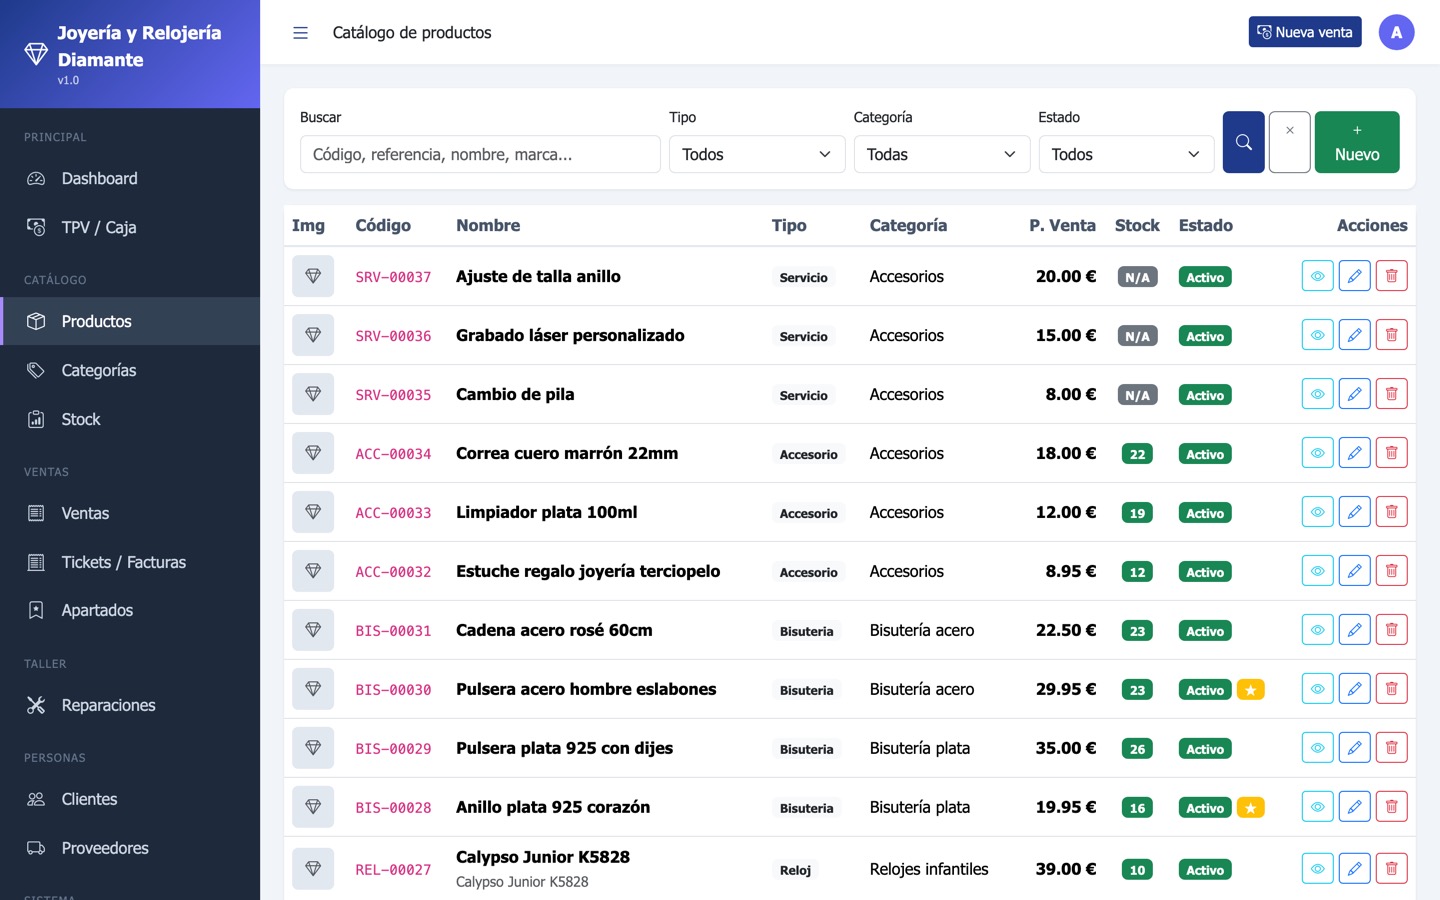The width and height of the screenshot is (1440, 900).
Task: View details of Estuche regalo joyería
Action: (1317, 571)
